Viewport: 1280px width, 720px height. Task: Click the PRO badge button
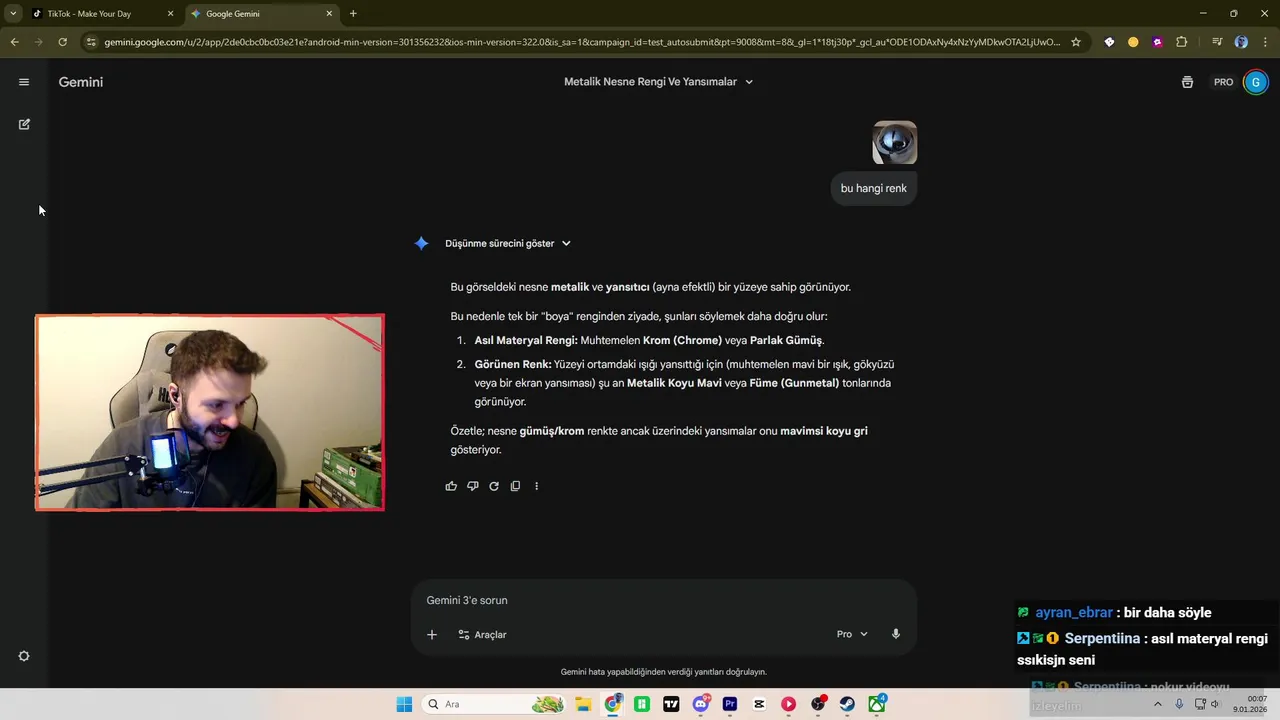pyautogui.click(x=1223, y=82)
